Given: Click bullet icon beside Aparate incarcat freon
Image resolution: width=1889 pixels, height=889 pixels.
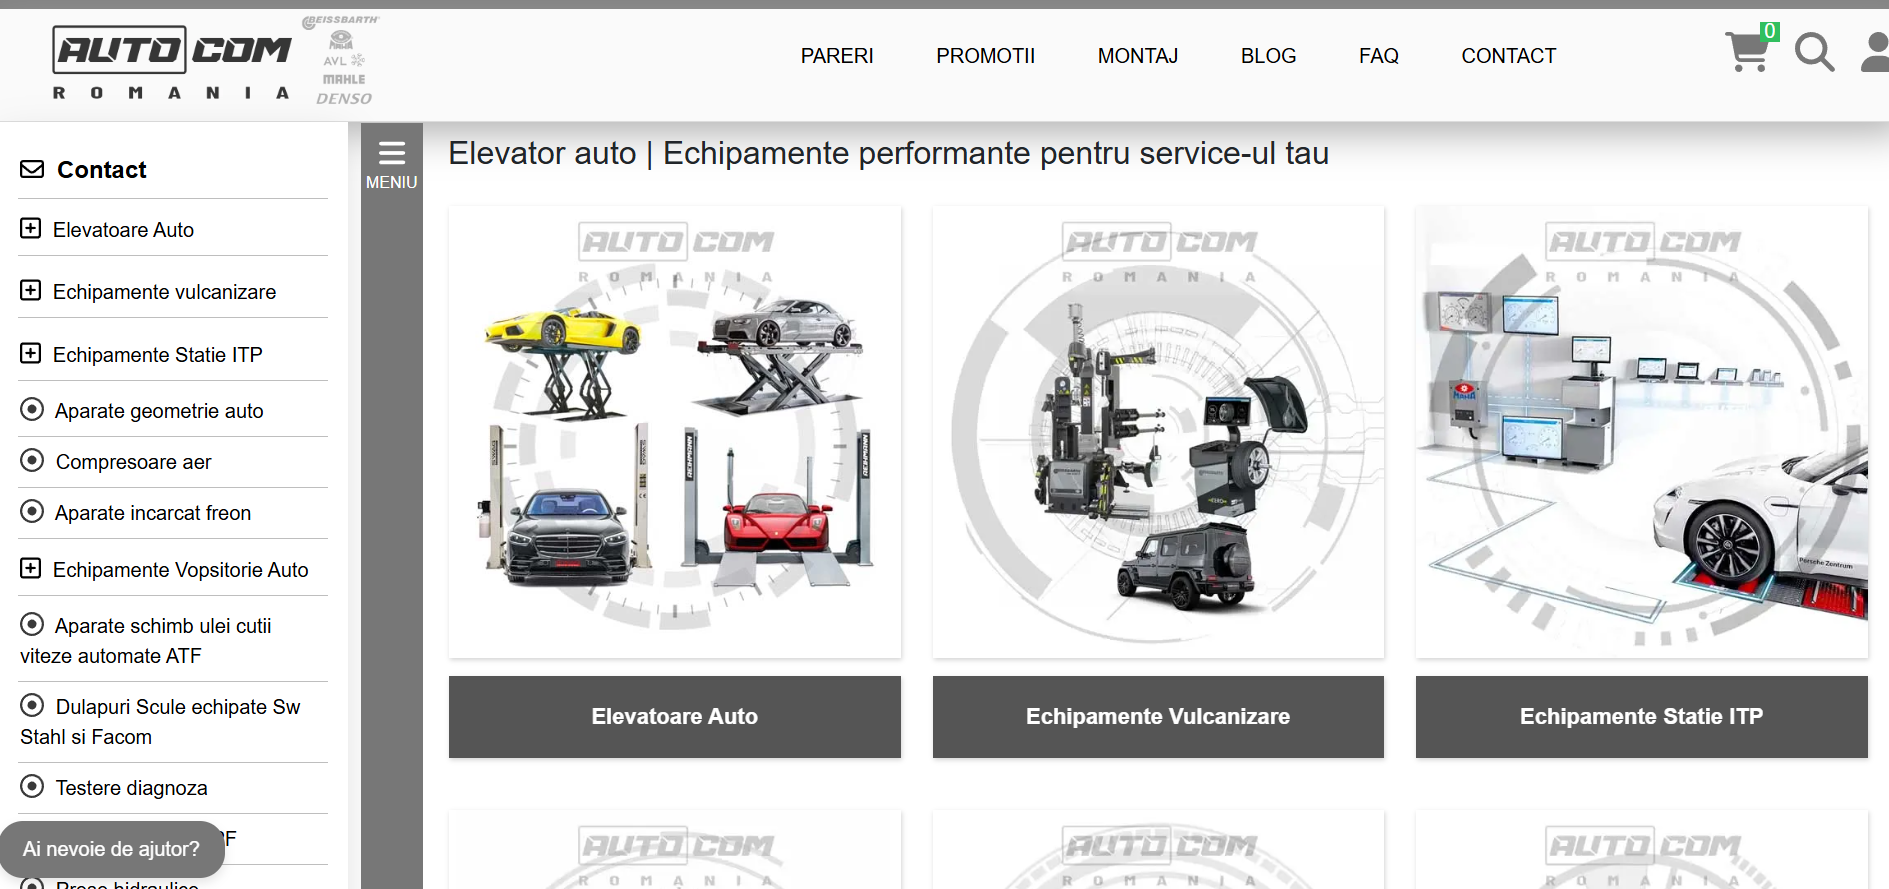Looking at the screenshot, I should [x=32, y=511].
